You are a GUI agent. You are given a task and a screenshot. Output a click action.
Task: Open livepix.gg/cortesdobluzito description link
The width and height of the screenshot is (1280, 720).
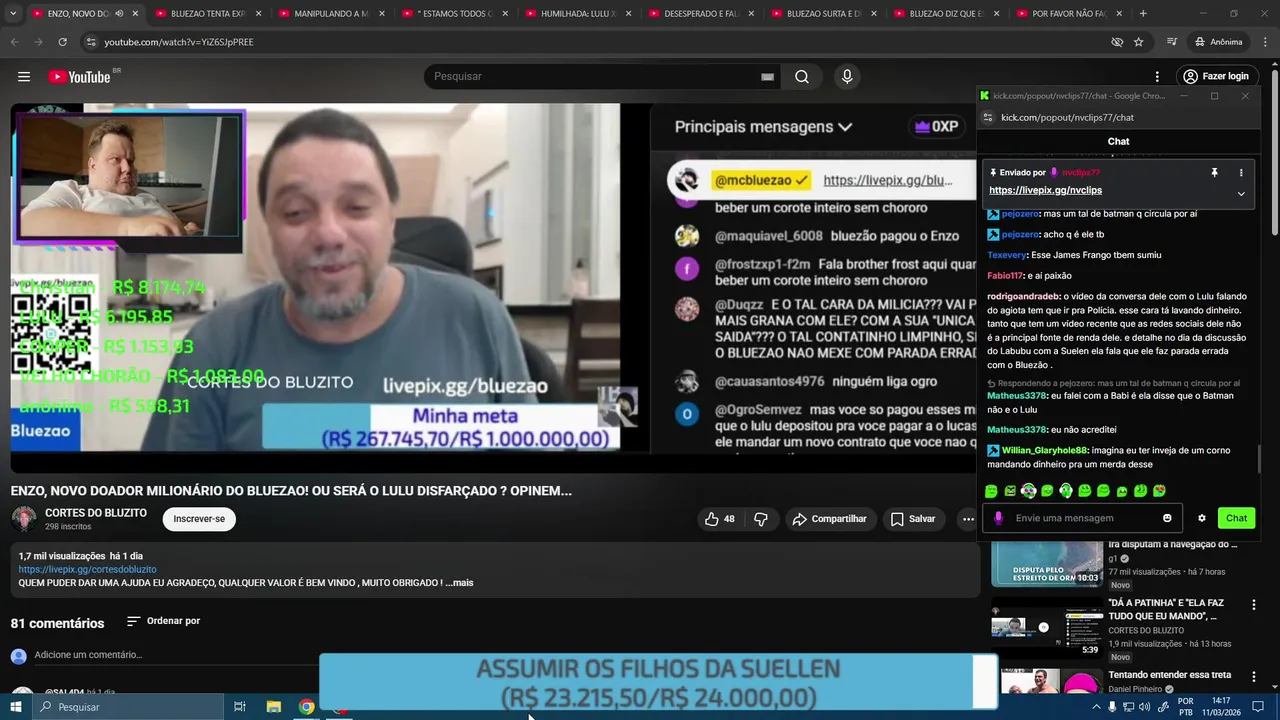click(87, 570)
